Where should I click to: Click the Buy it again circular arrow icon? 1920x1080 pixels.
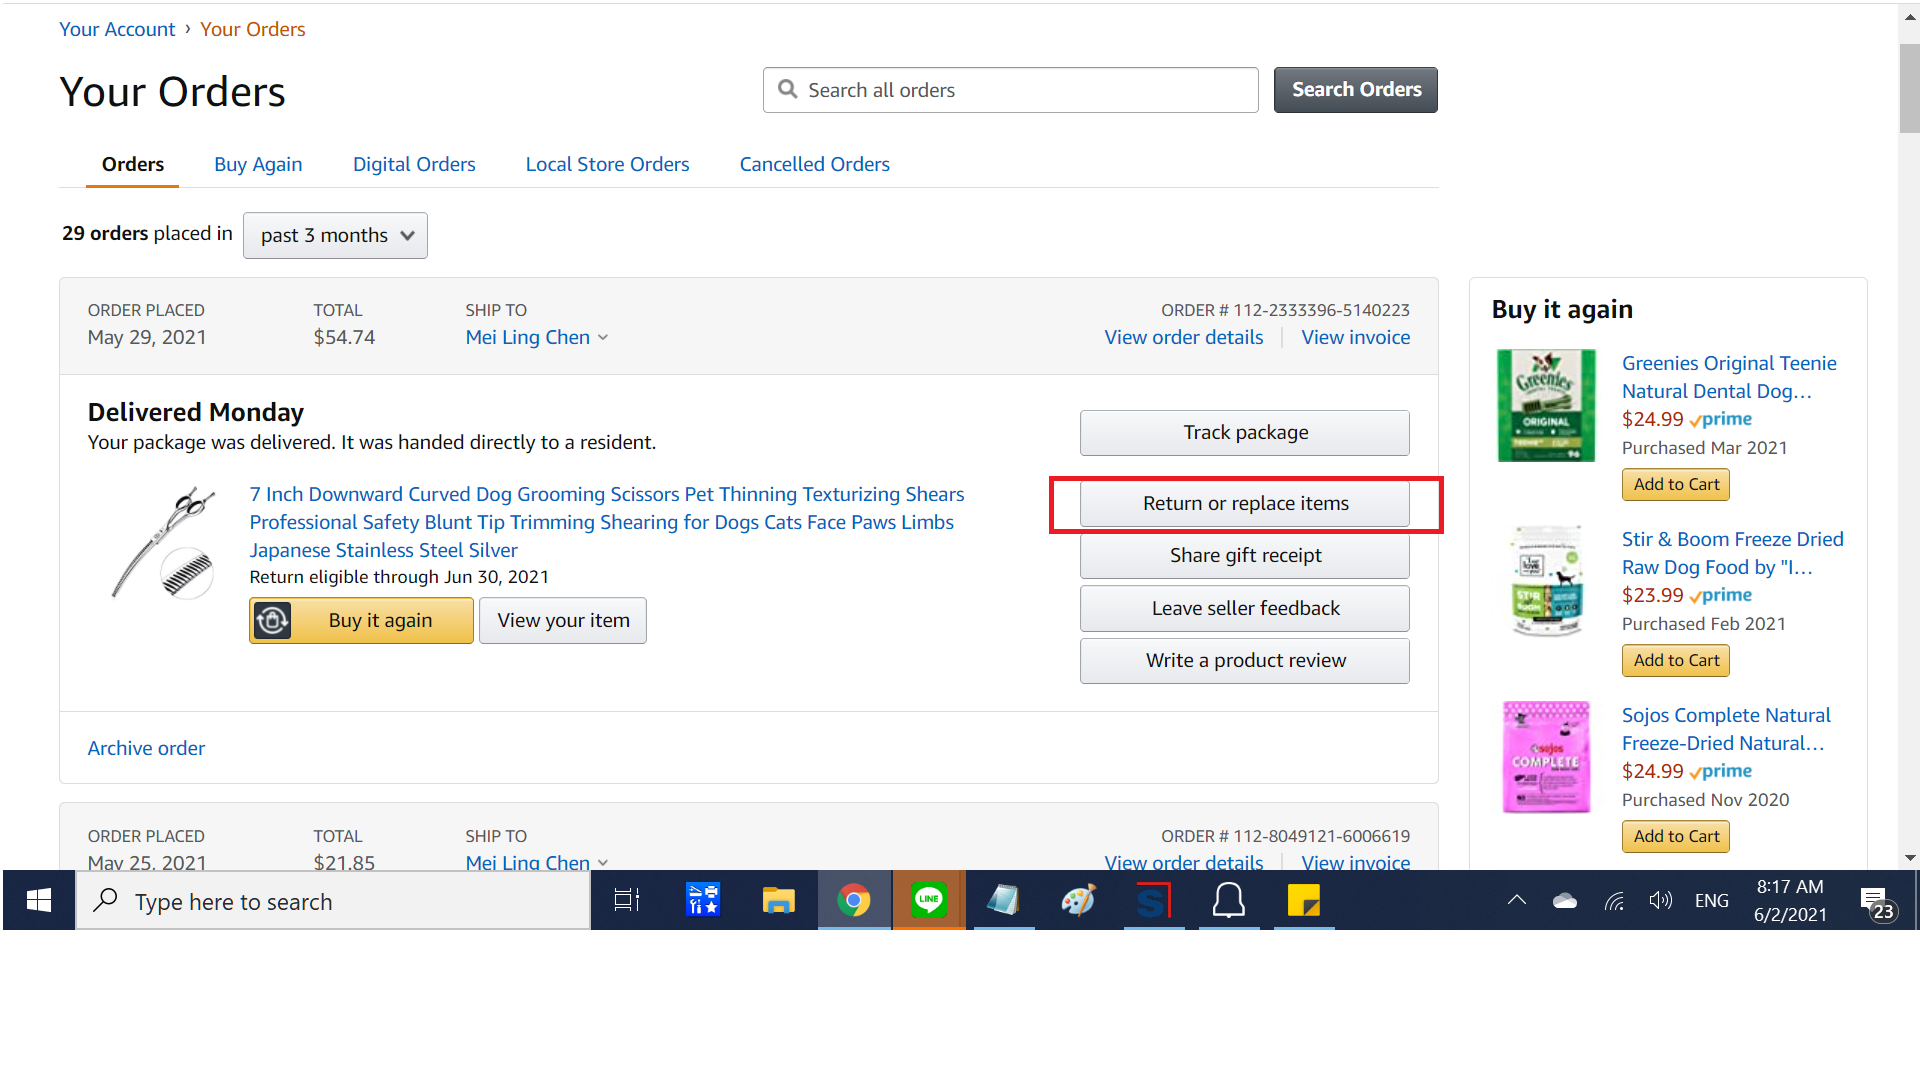point(272,620)
